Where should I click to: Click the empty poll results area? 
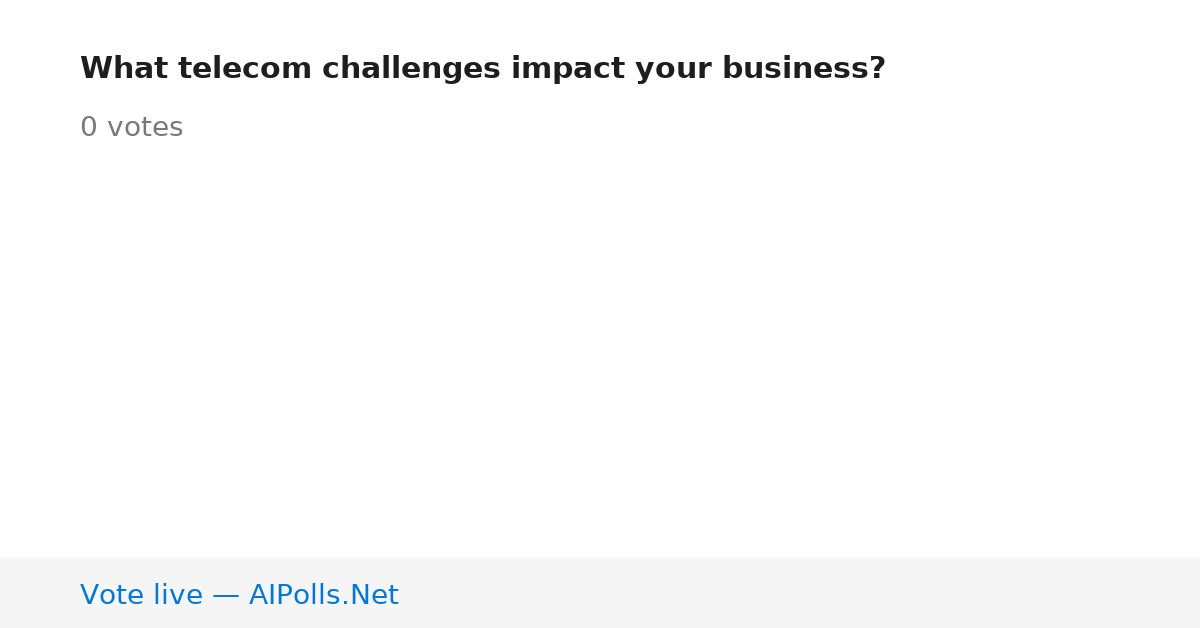click(x=600, y=350)
